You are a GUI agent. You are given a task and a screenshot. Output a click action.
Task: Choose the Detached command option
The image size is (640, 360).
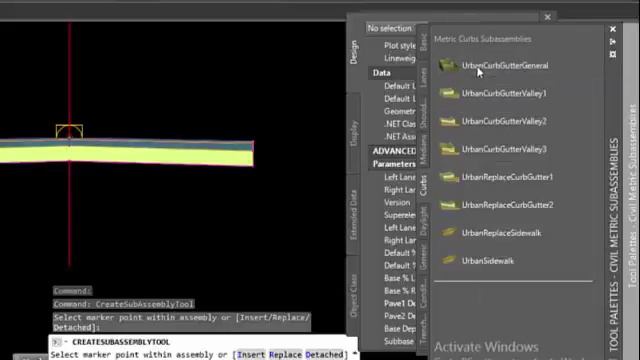pos(324,355)
